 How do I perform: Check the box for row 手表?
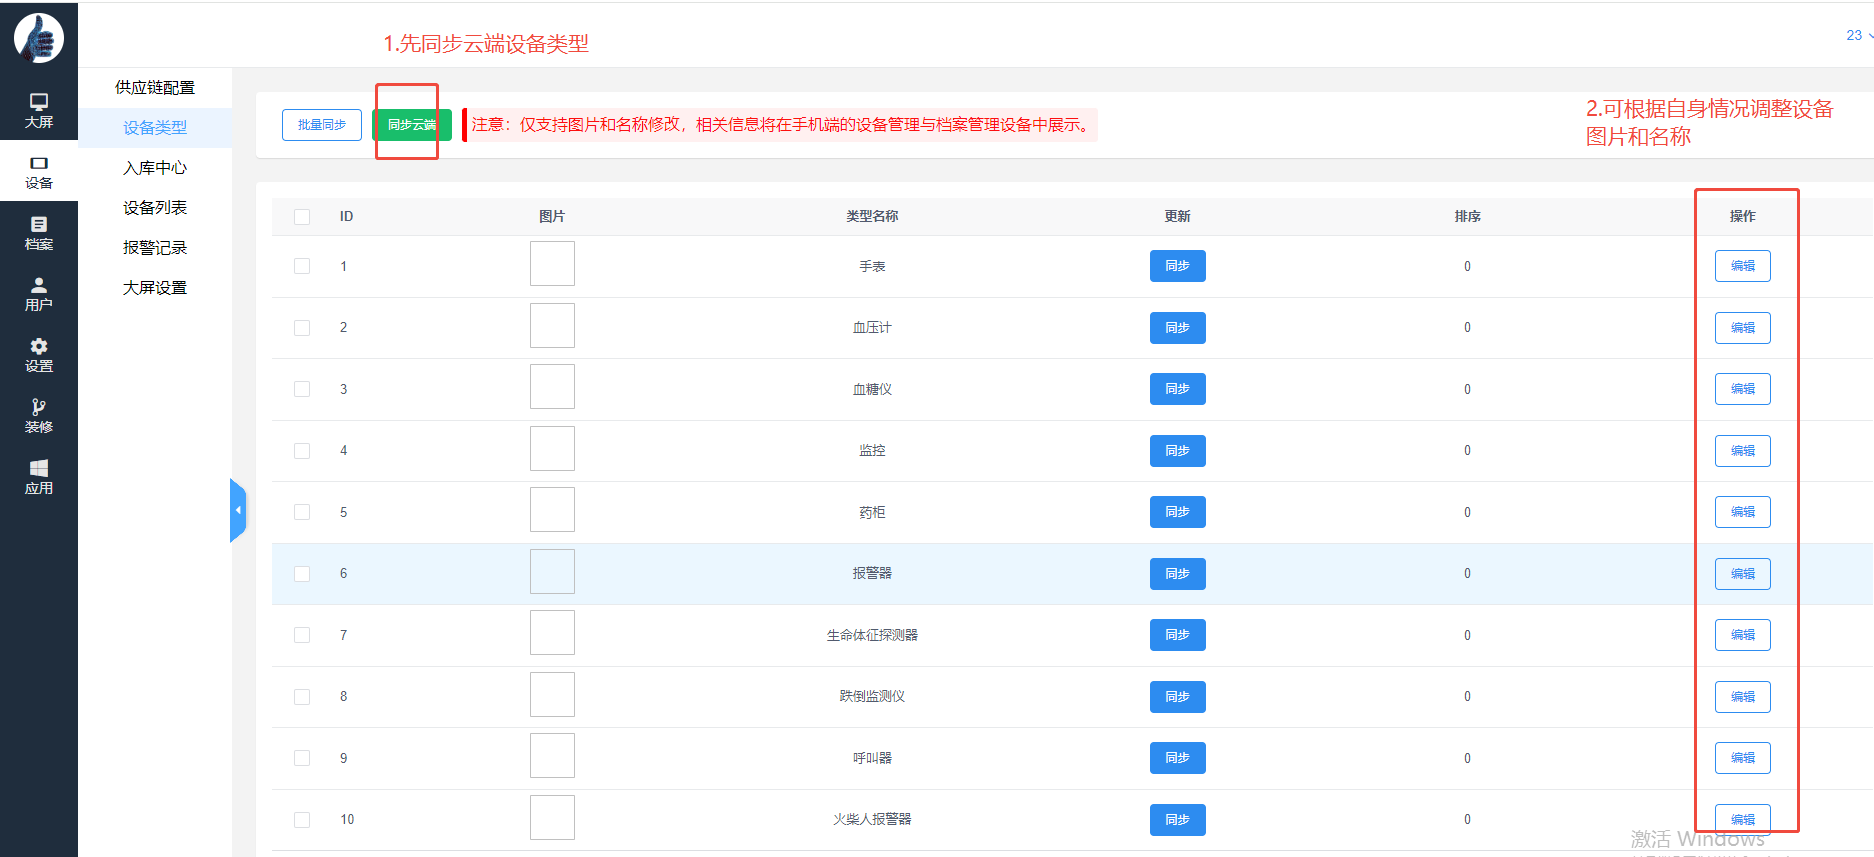[302, 266]
